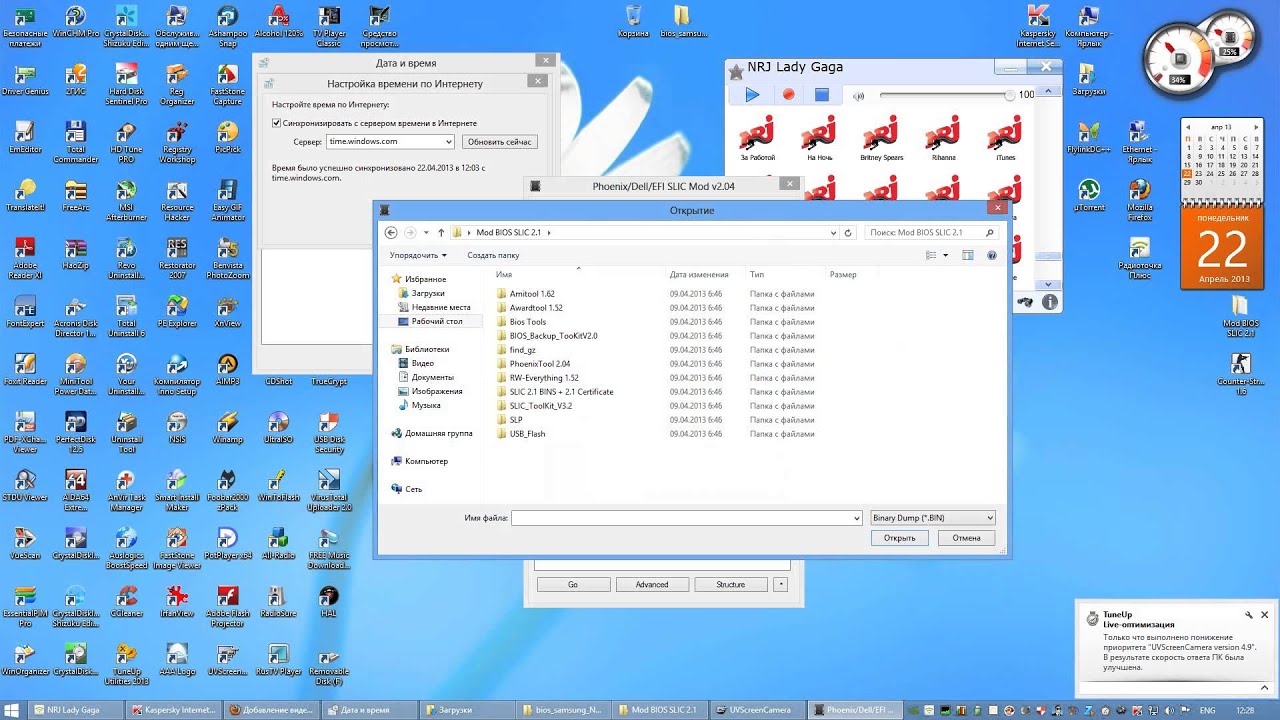
Task: Click the Go button in SLIC Mod
Action: 573,585
